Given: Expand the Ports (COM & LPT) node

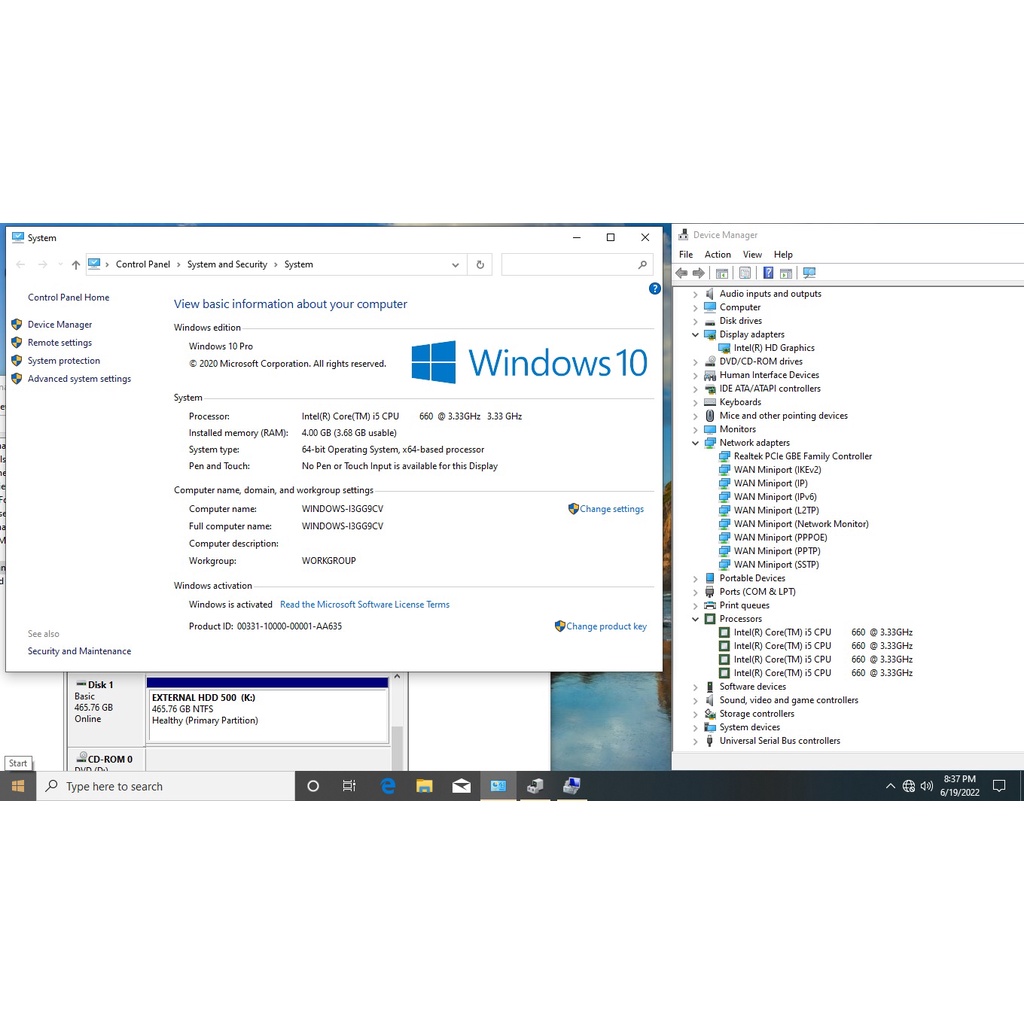Looking at the screenshot, I should coord(696,592).
